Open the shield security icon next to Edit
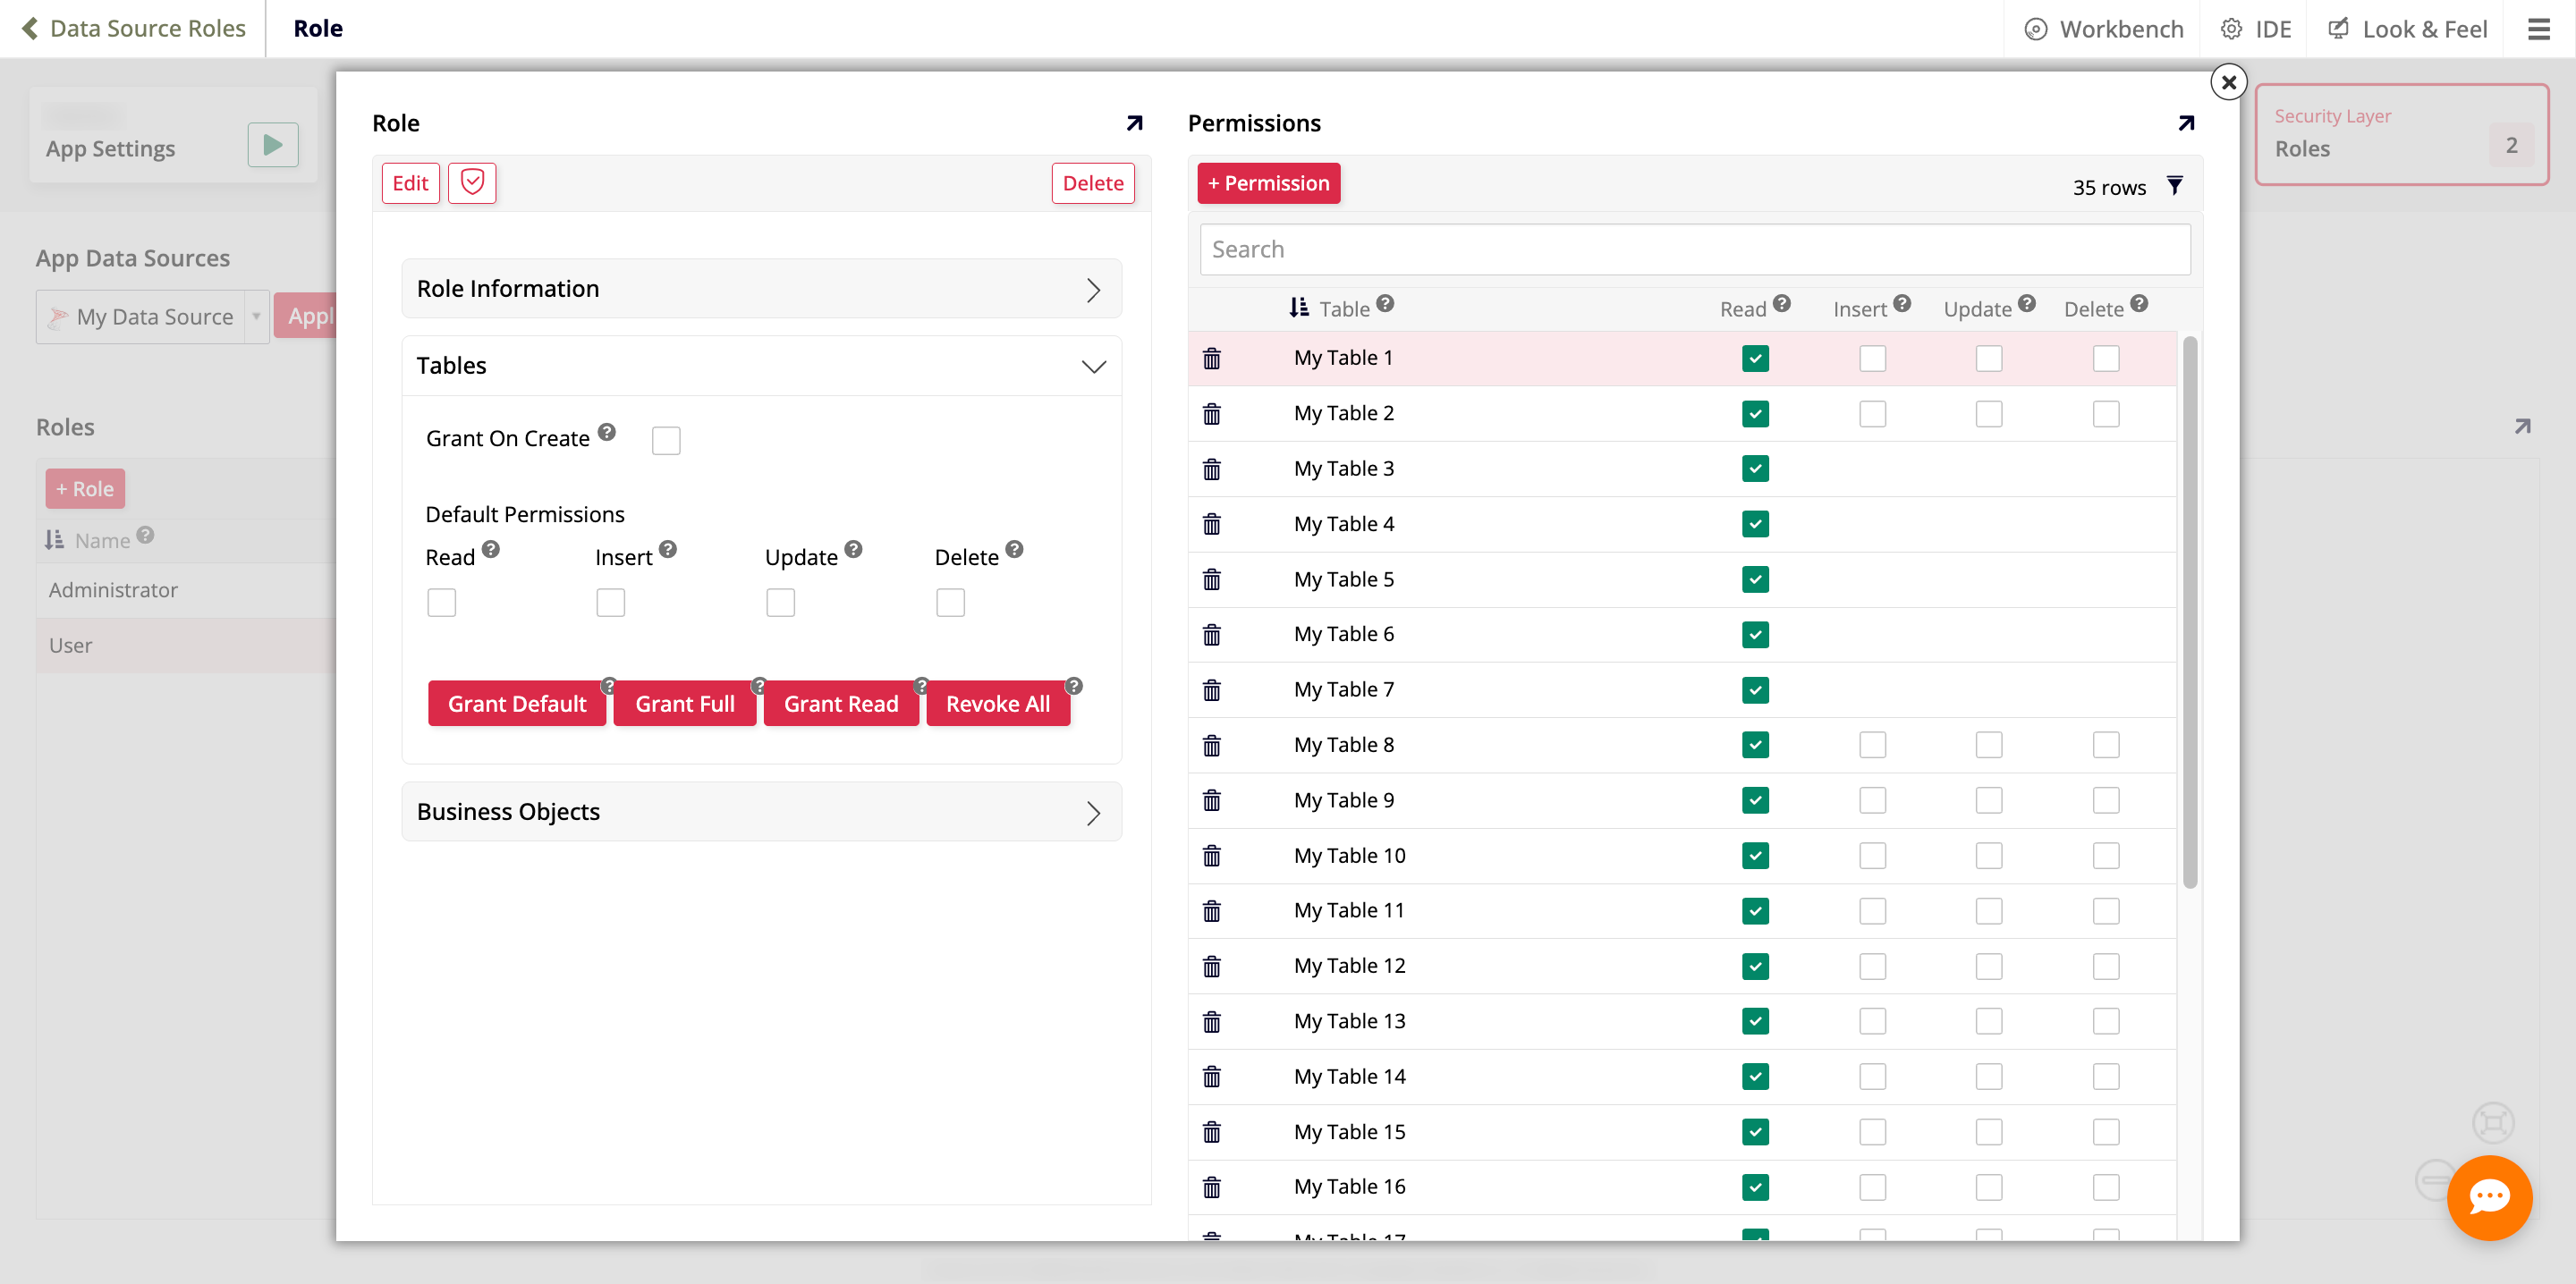This screenshot has width=2576, height=1284. coord(472,183)
